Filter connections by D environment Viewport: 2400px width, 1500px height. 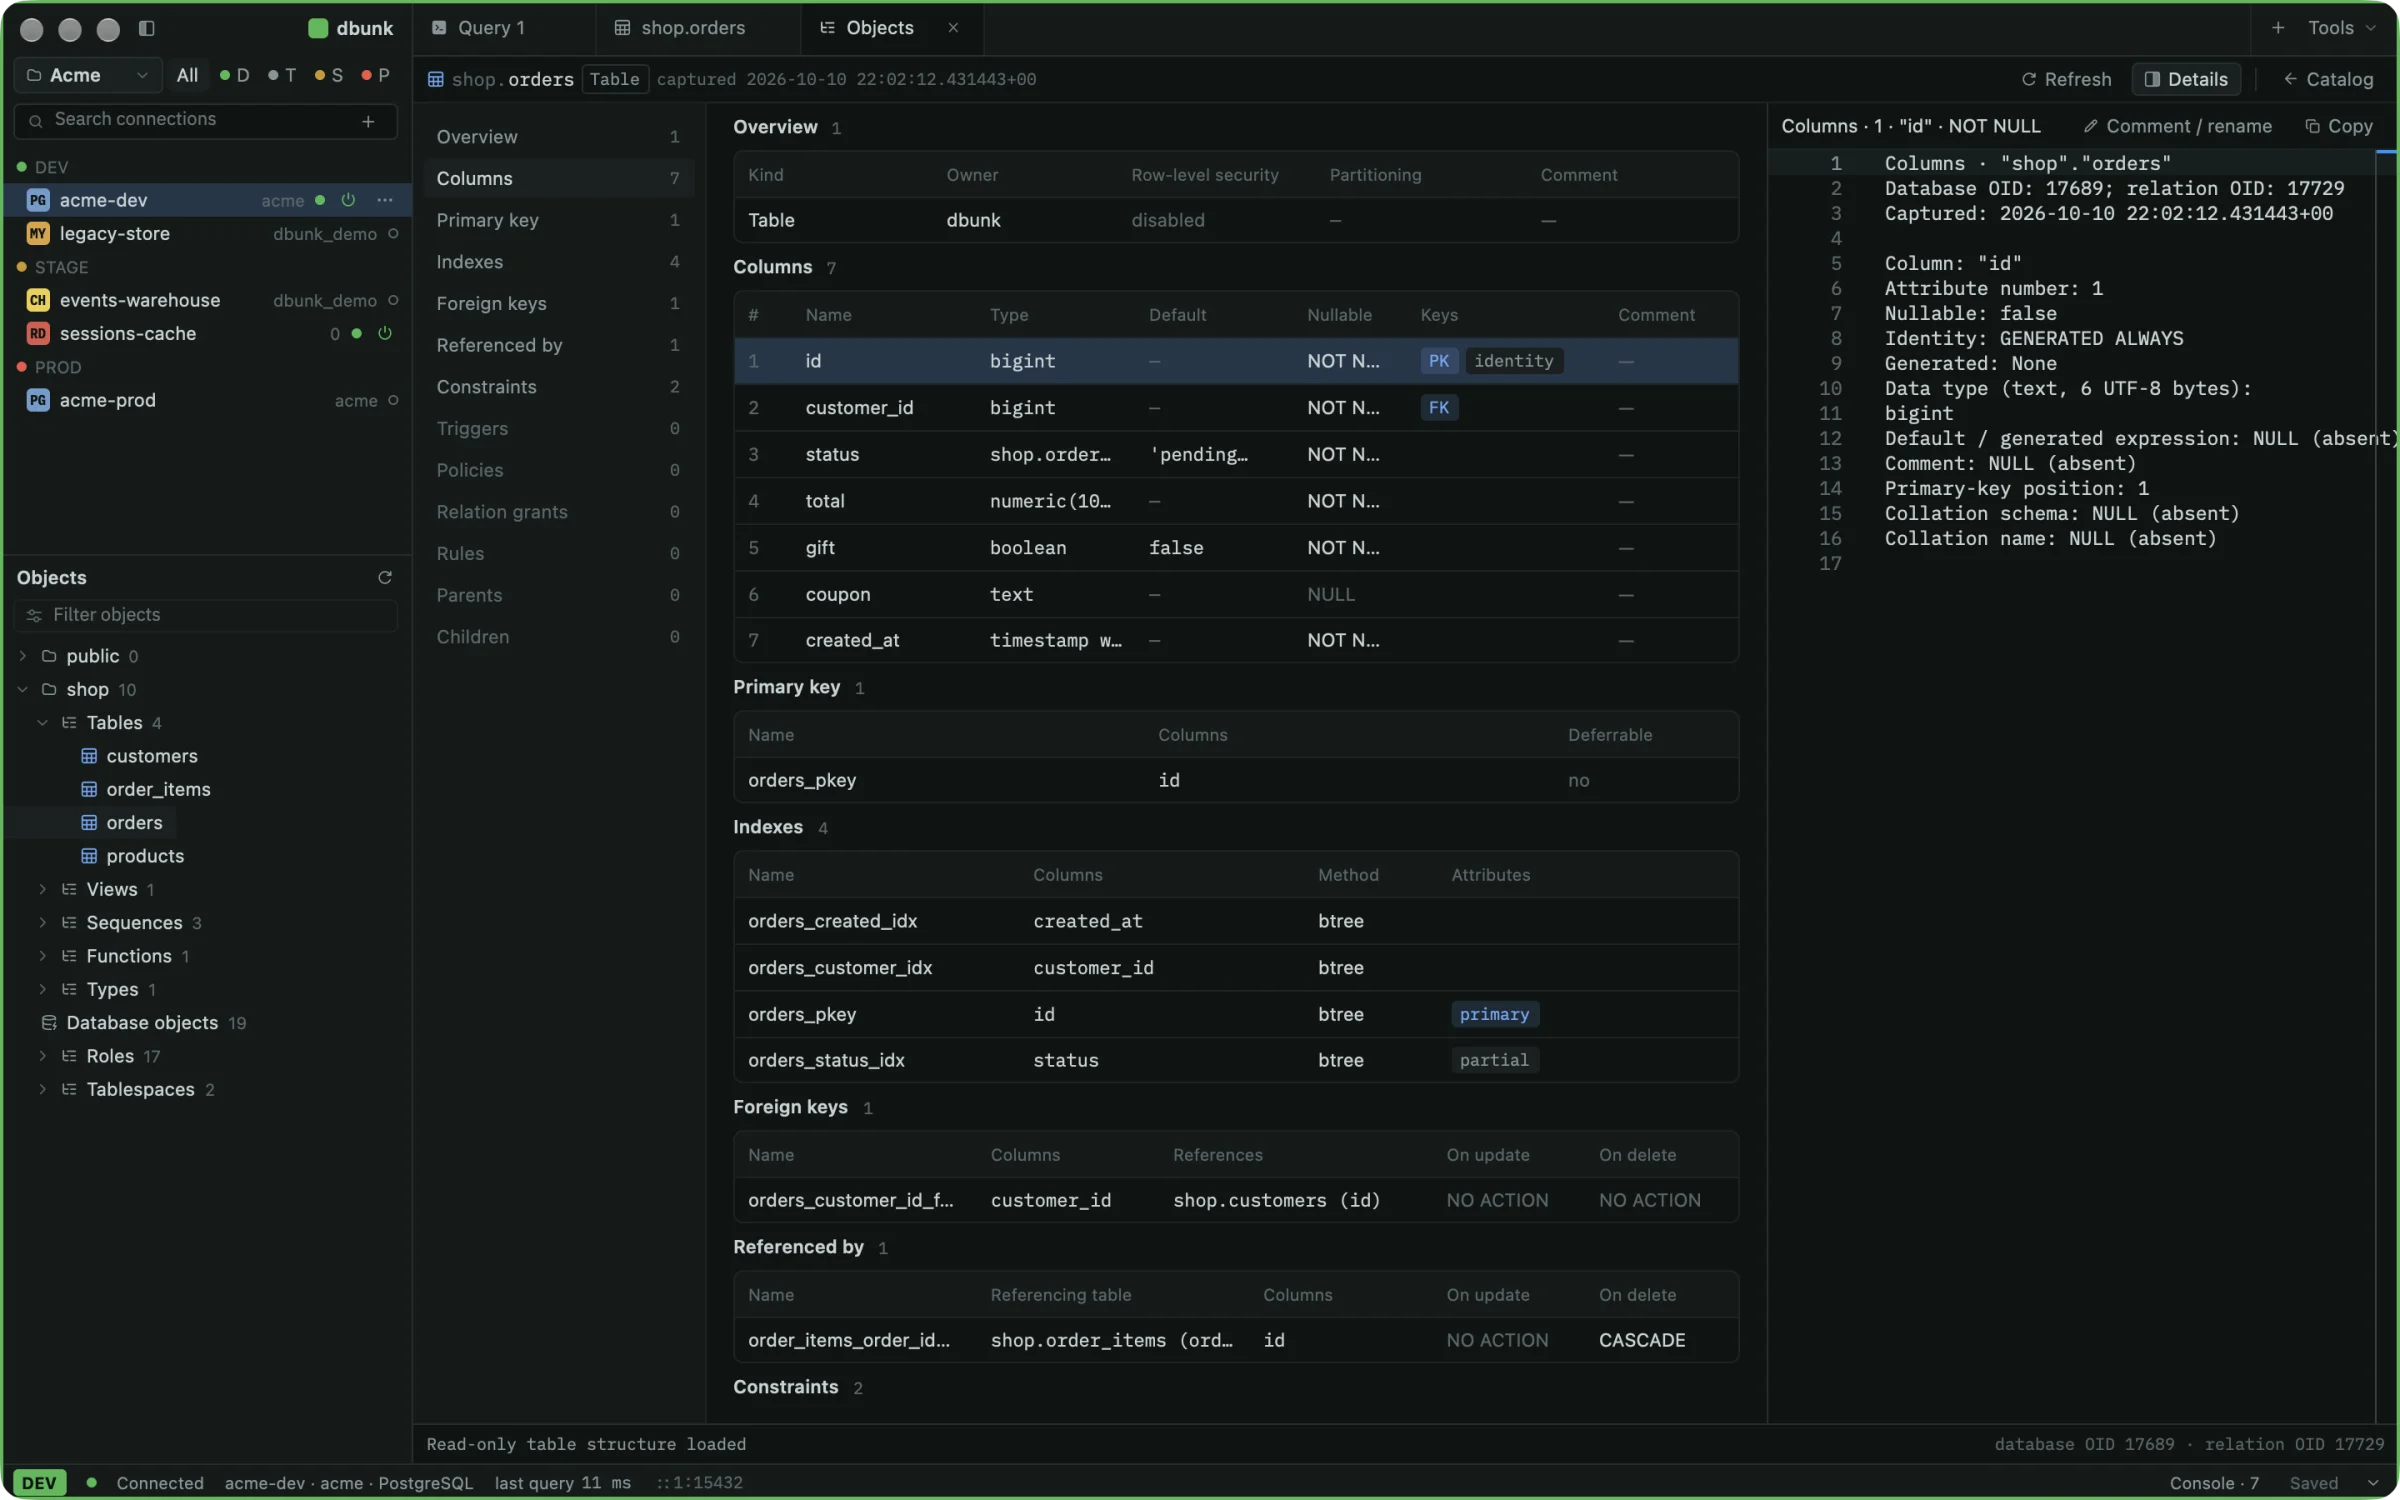pos(235,75)
